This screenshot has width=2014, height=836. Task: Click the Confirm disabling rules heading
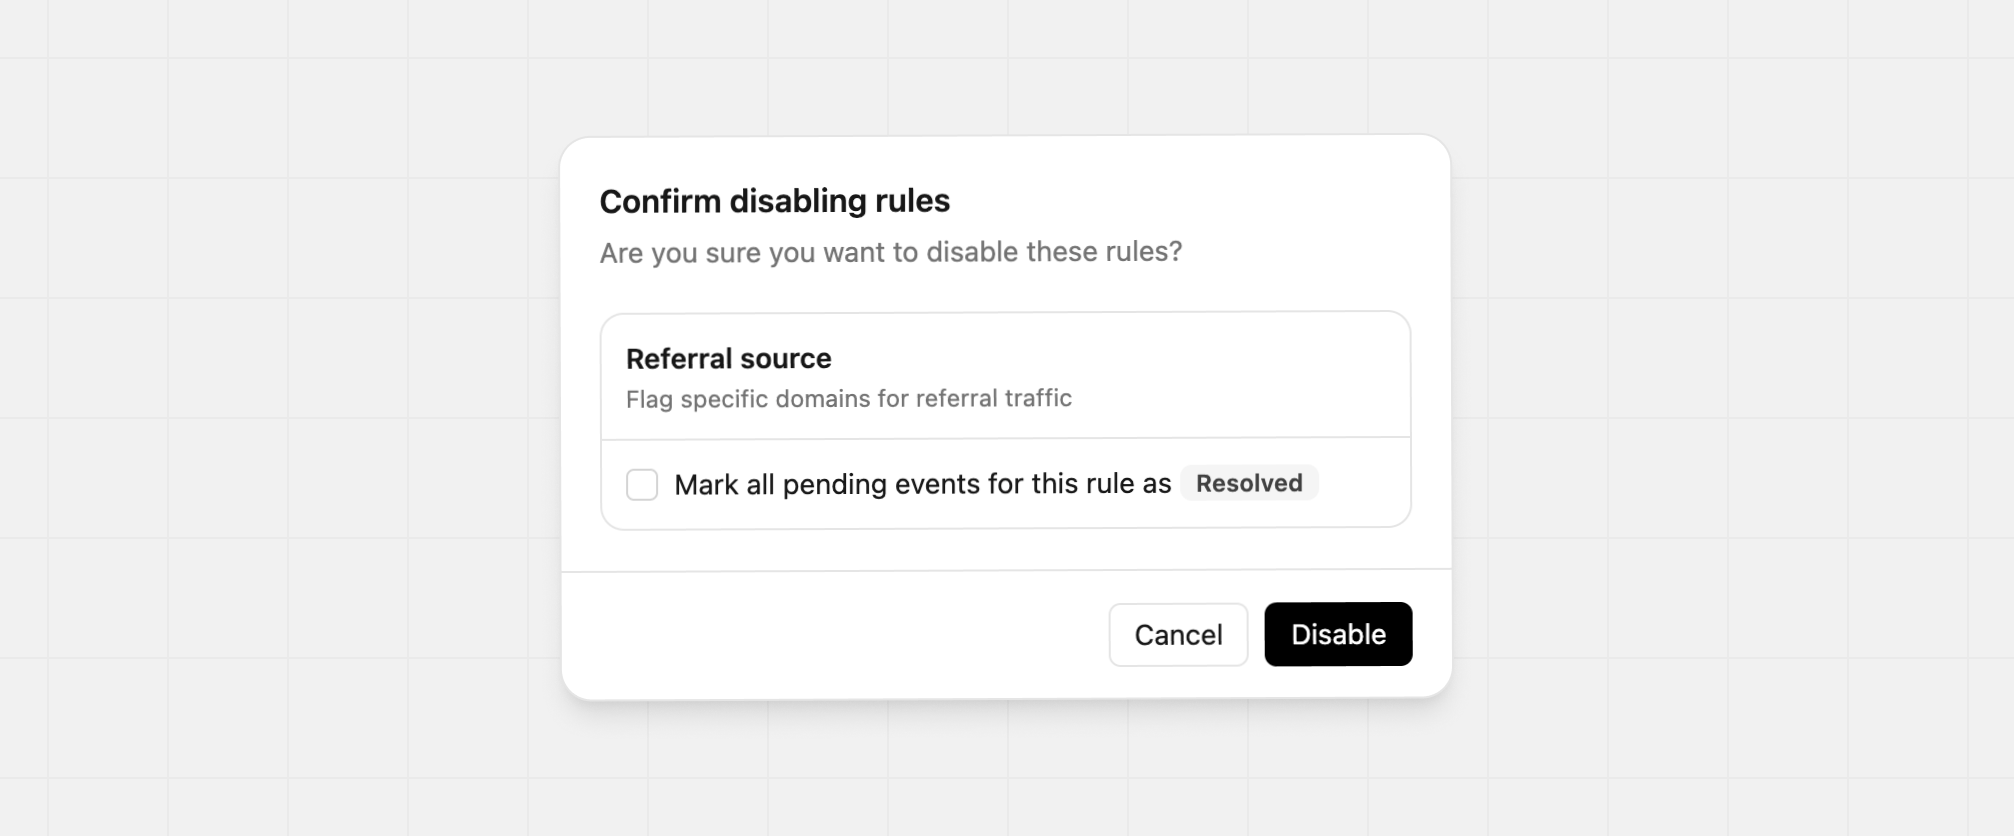tap(774, 200)
